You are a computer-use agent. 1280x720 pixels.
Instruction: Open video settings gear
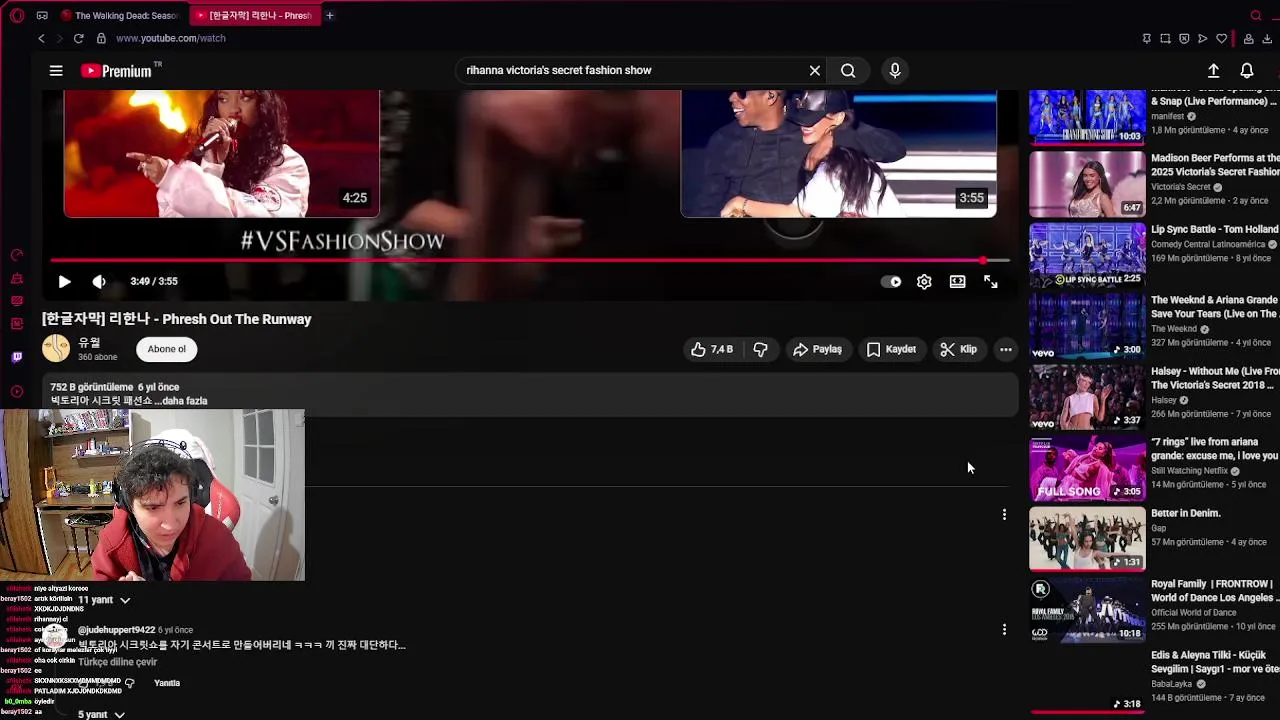tap(924, 282)
